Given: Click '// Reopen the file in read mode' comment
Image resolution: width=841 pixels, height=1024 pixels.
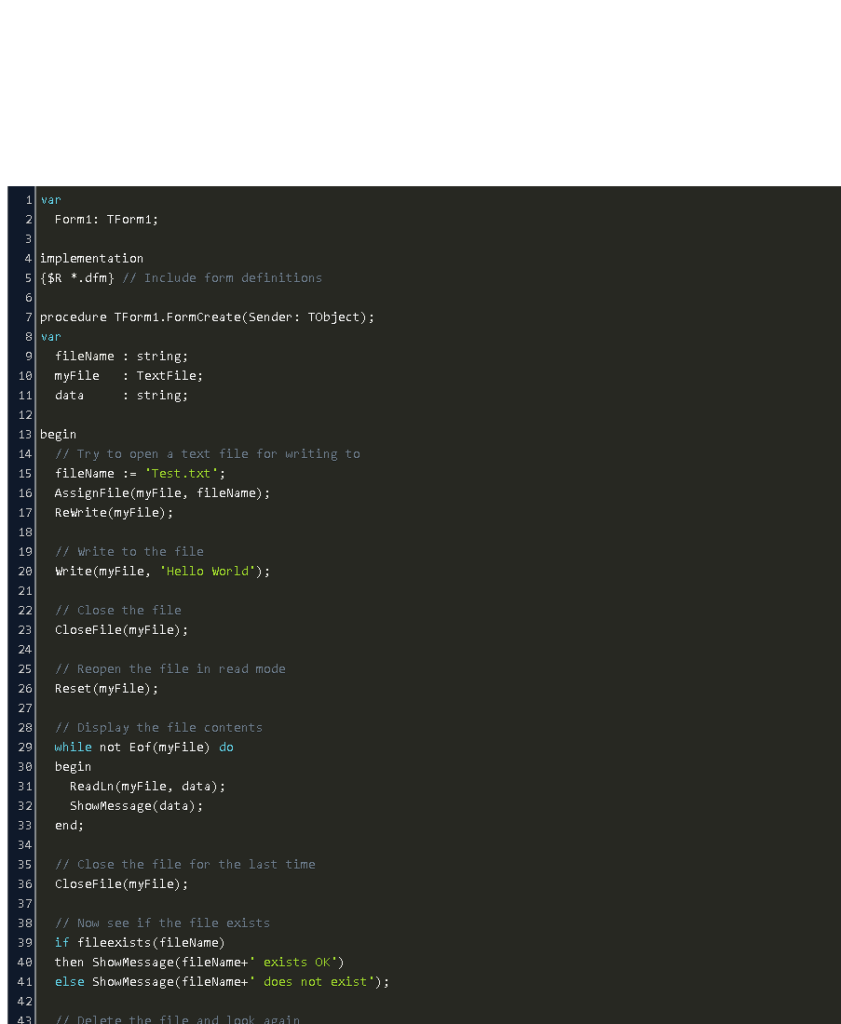Looking at the screenshot, I should coord(170,669).
